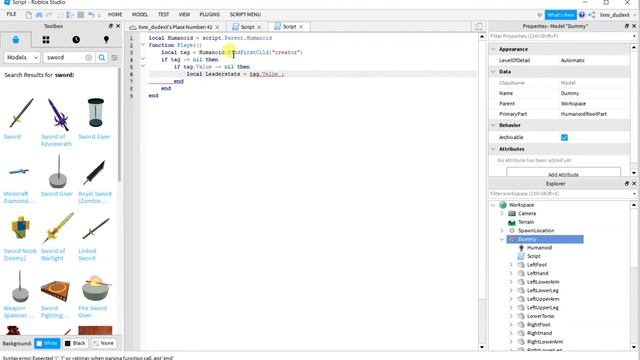The height and width of the screenshot is (360, 640).
Task: Collapse the Appearance properties section
Action: (493, 49)
